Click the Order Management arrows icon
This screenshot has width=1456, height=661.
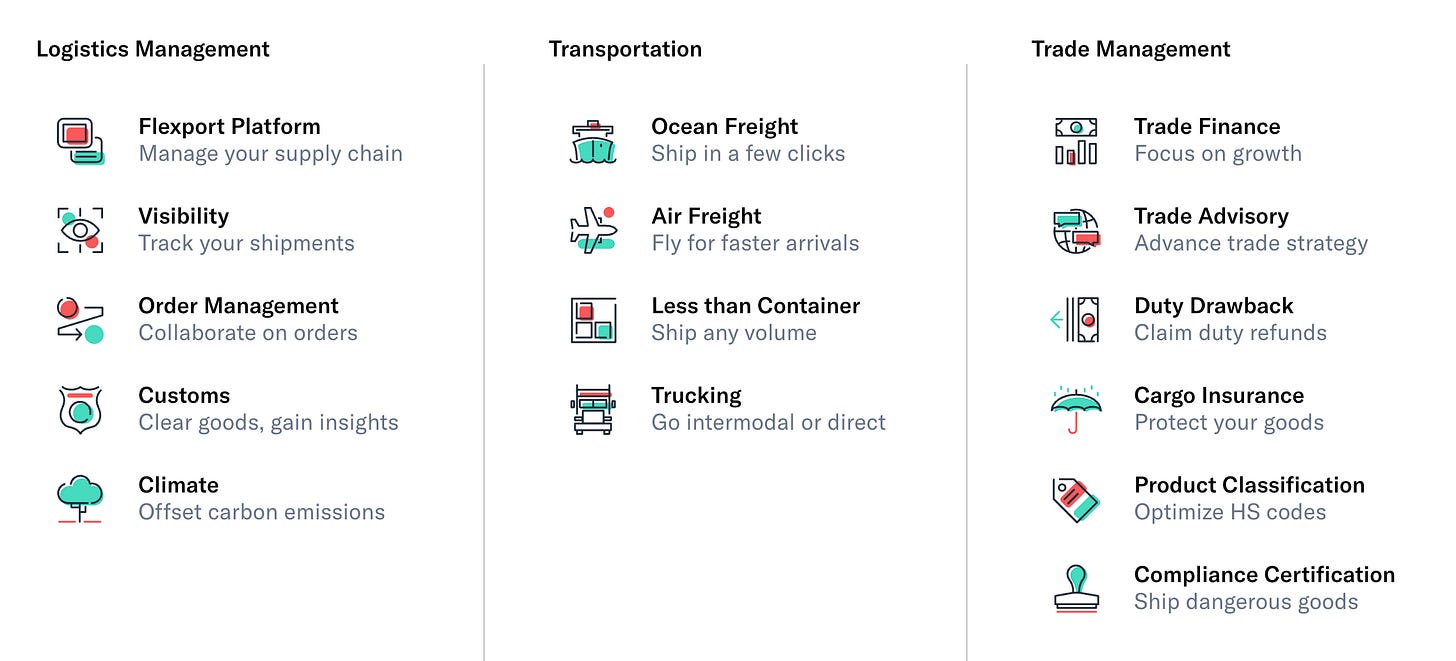(80, 320)
